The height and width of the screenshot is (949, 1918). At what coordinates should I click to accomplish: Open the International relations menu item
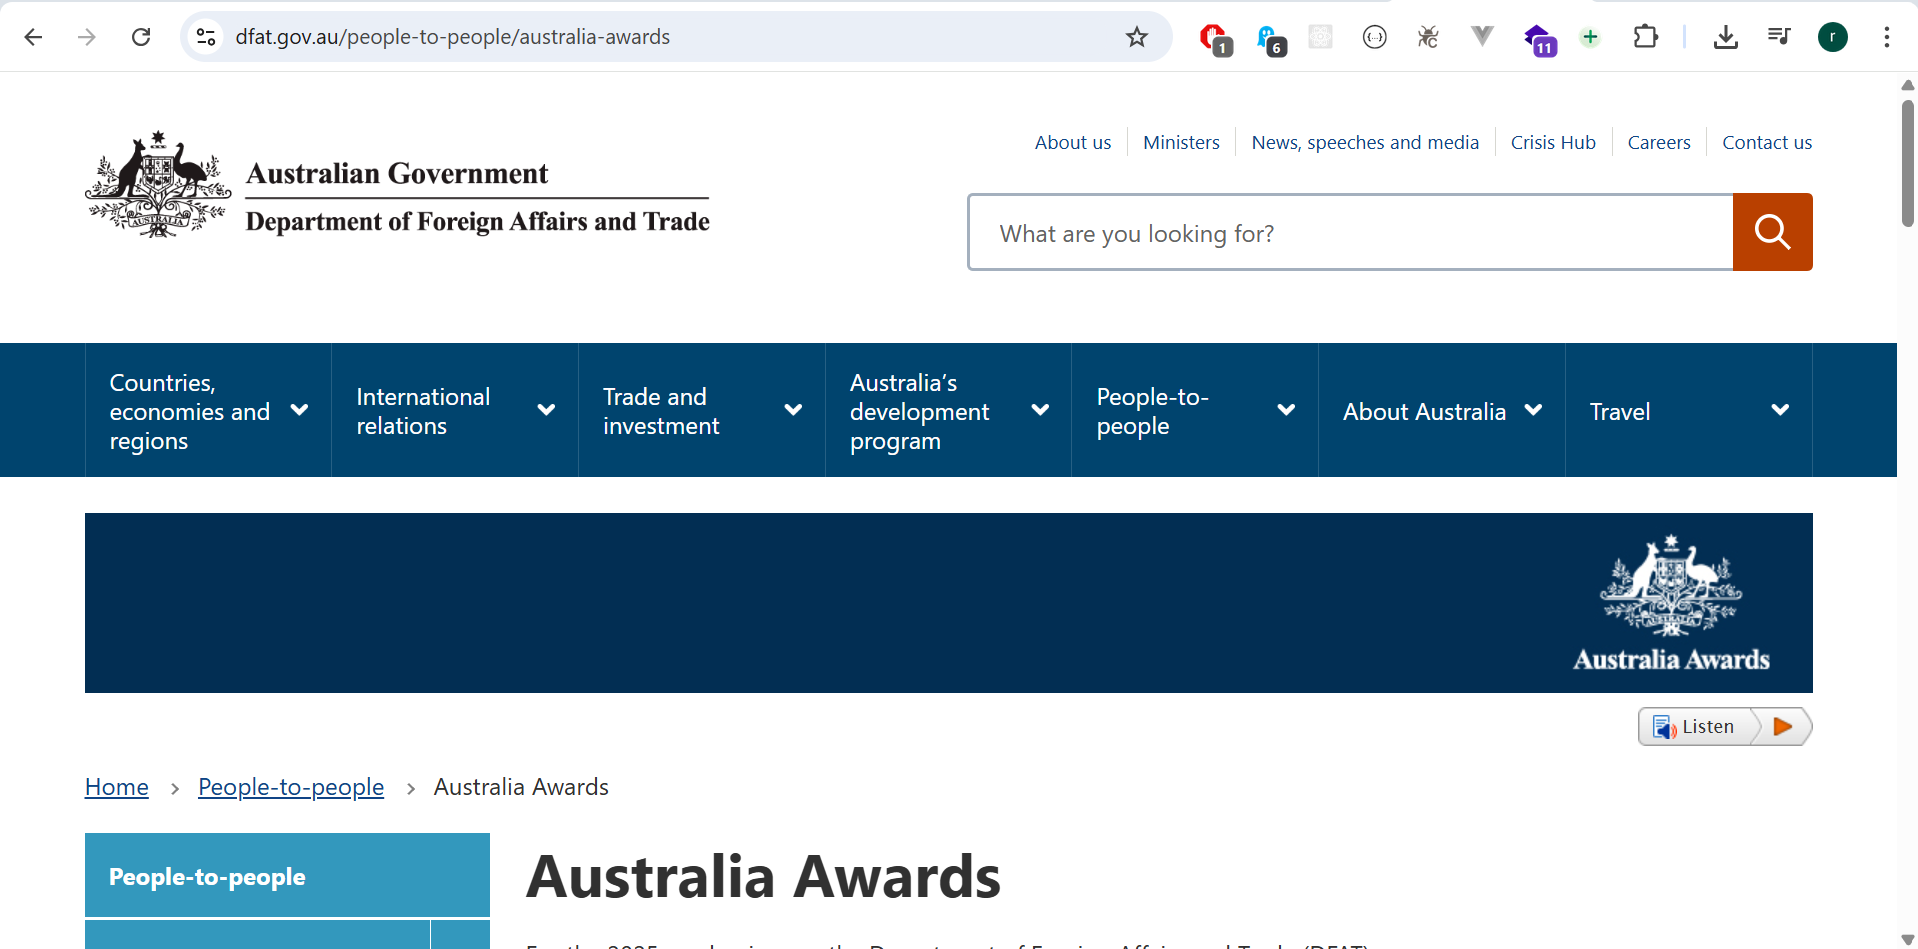coord(454,411)
